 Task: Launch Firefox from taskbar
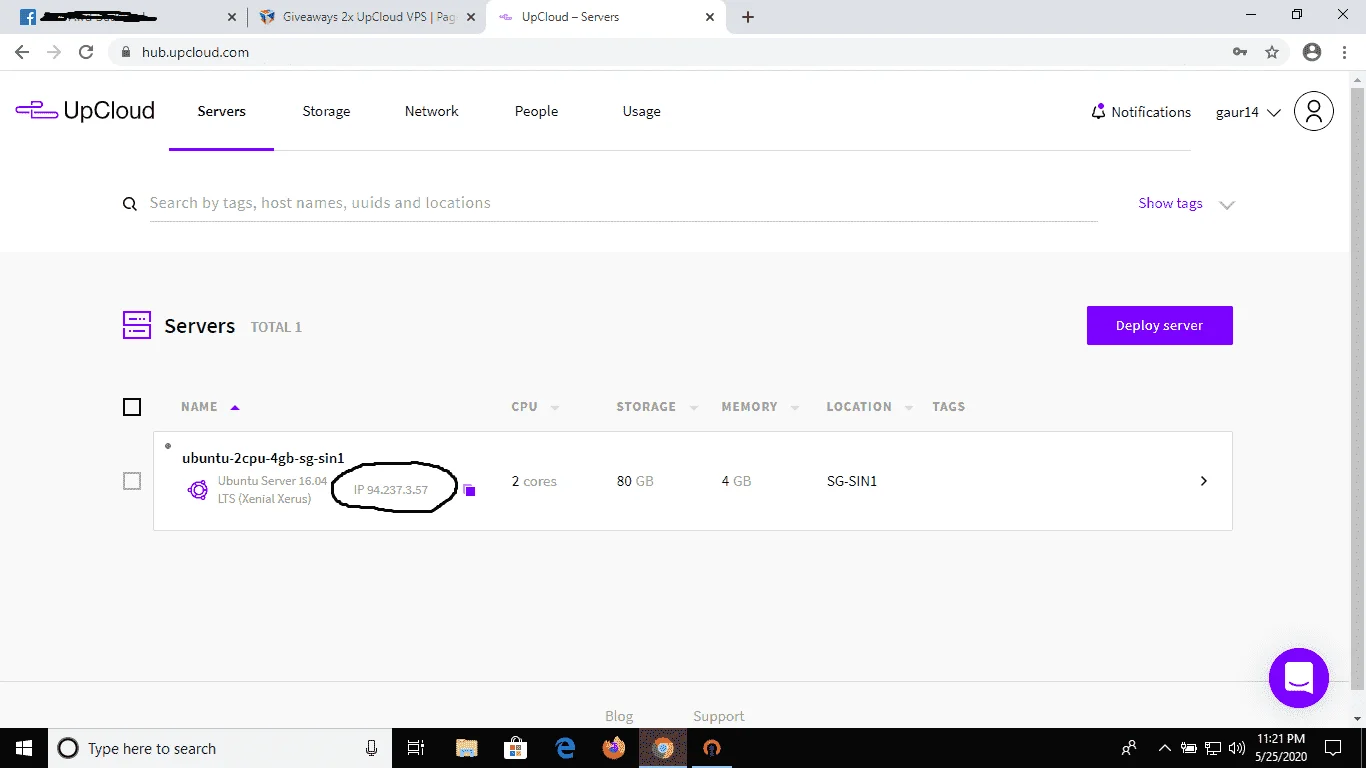tap(614, 748)
